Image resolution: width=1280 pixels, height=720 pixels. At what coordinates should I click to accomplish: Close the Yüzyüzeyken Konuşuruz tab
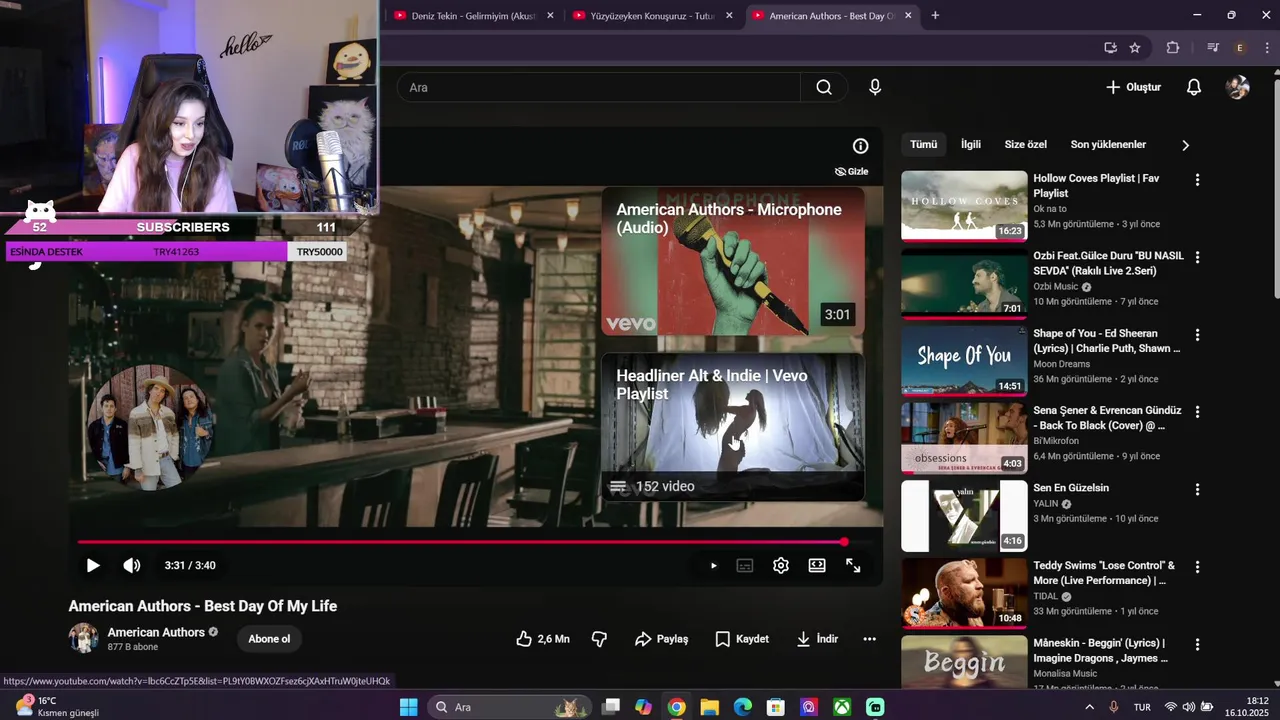[x=729, y=15]
